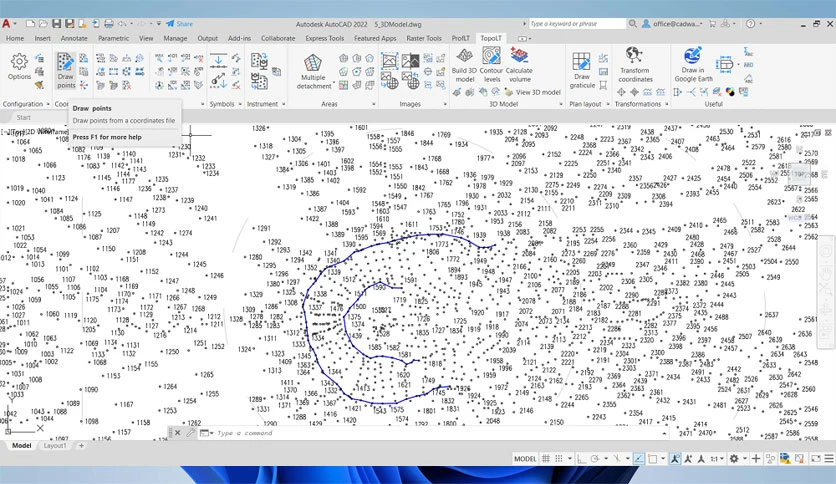Expand the 3D Model panel arrow
The height and width of the screenshot is (484, 836).
coord(561,104)
